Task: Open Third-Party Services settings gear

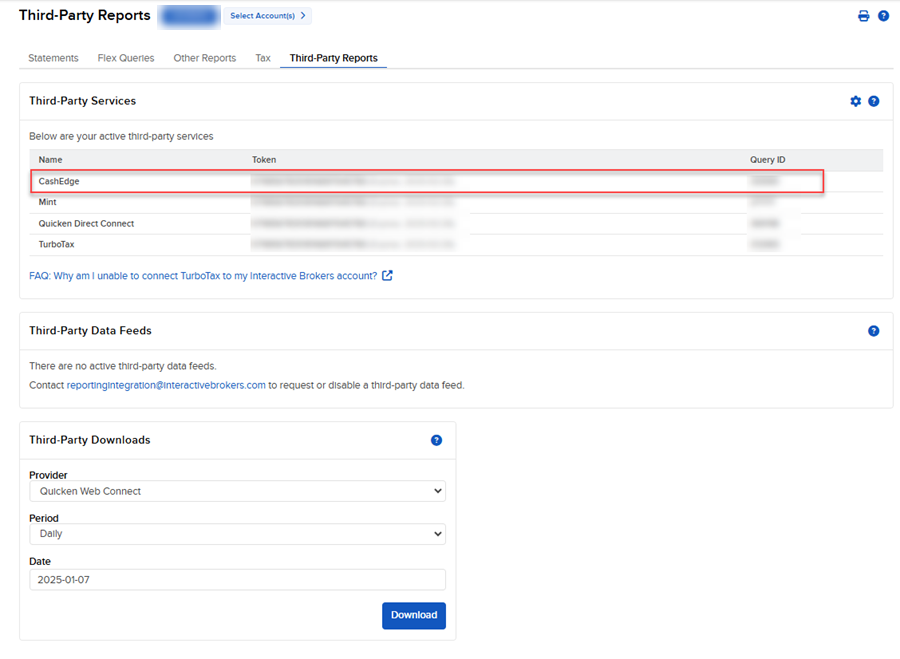Action: click(x=855, y=101)
